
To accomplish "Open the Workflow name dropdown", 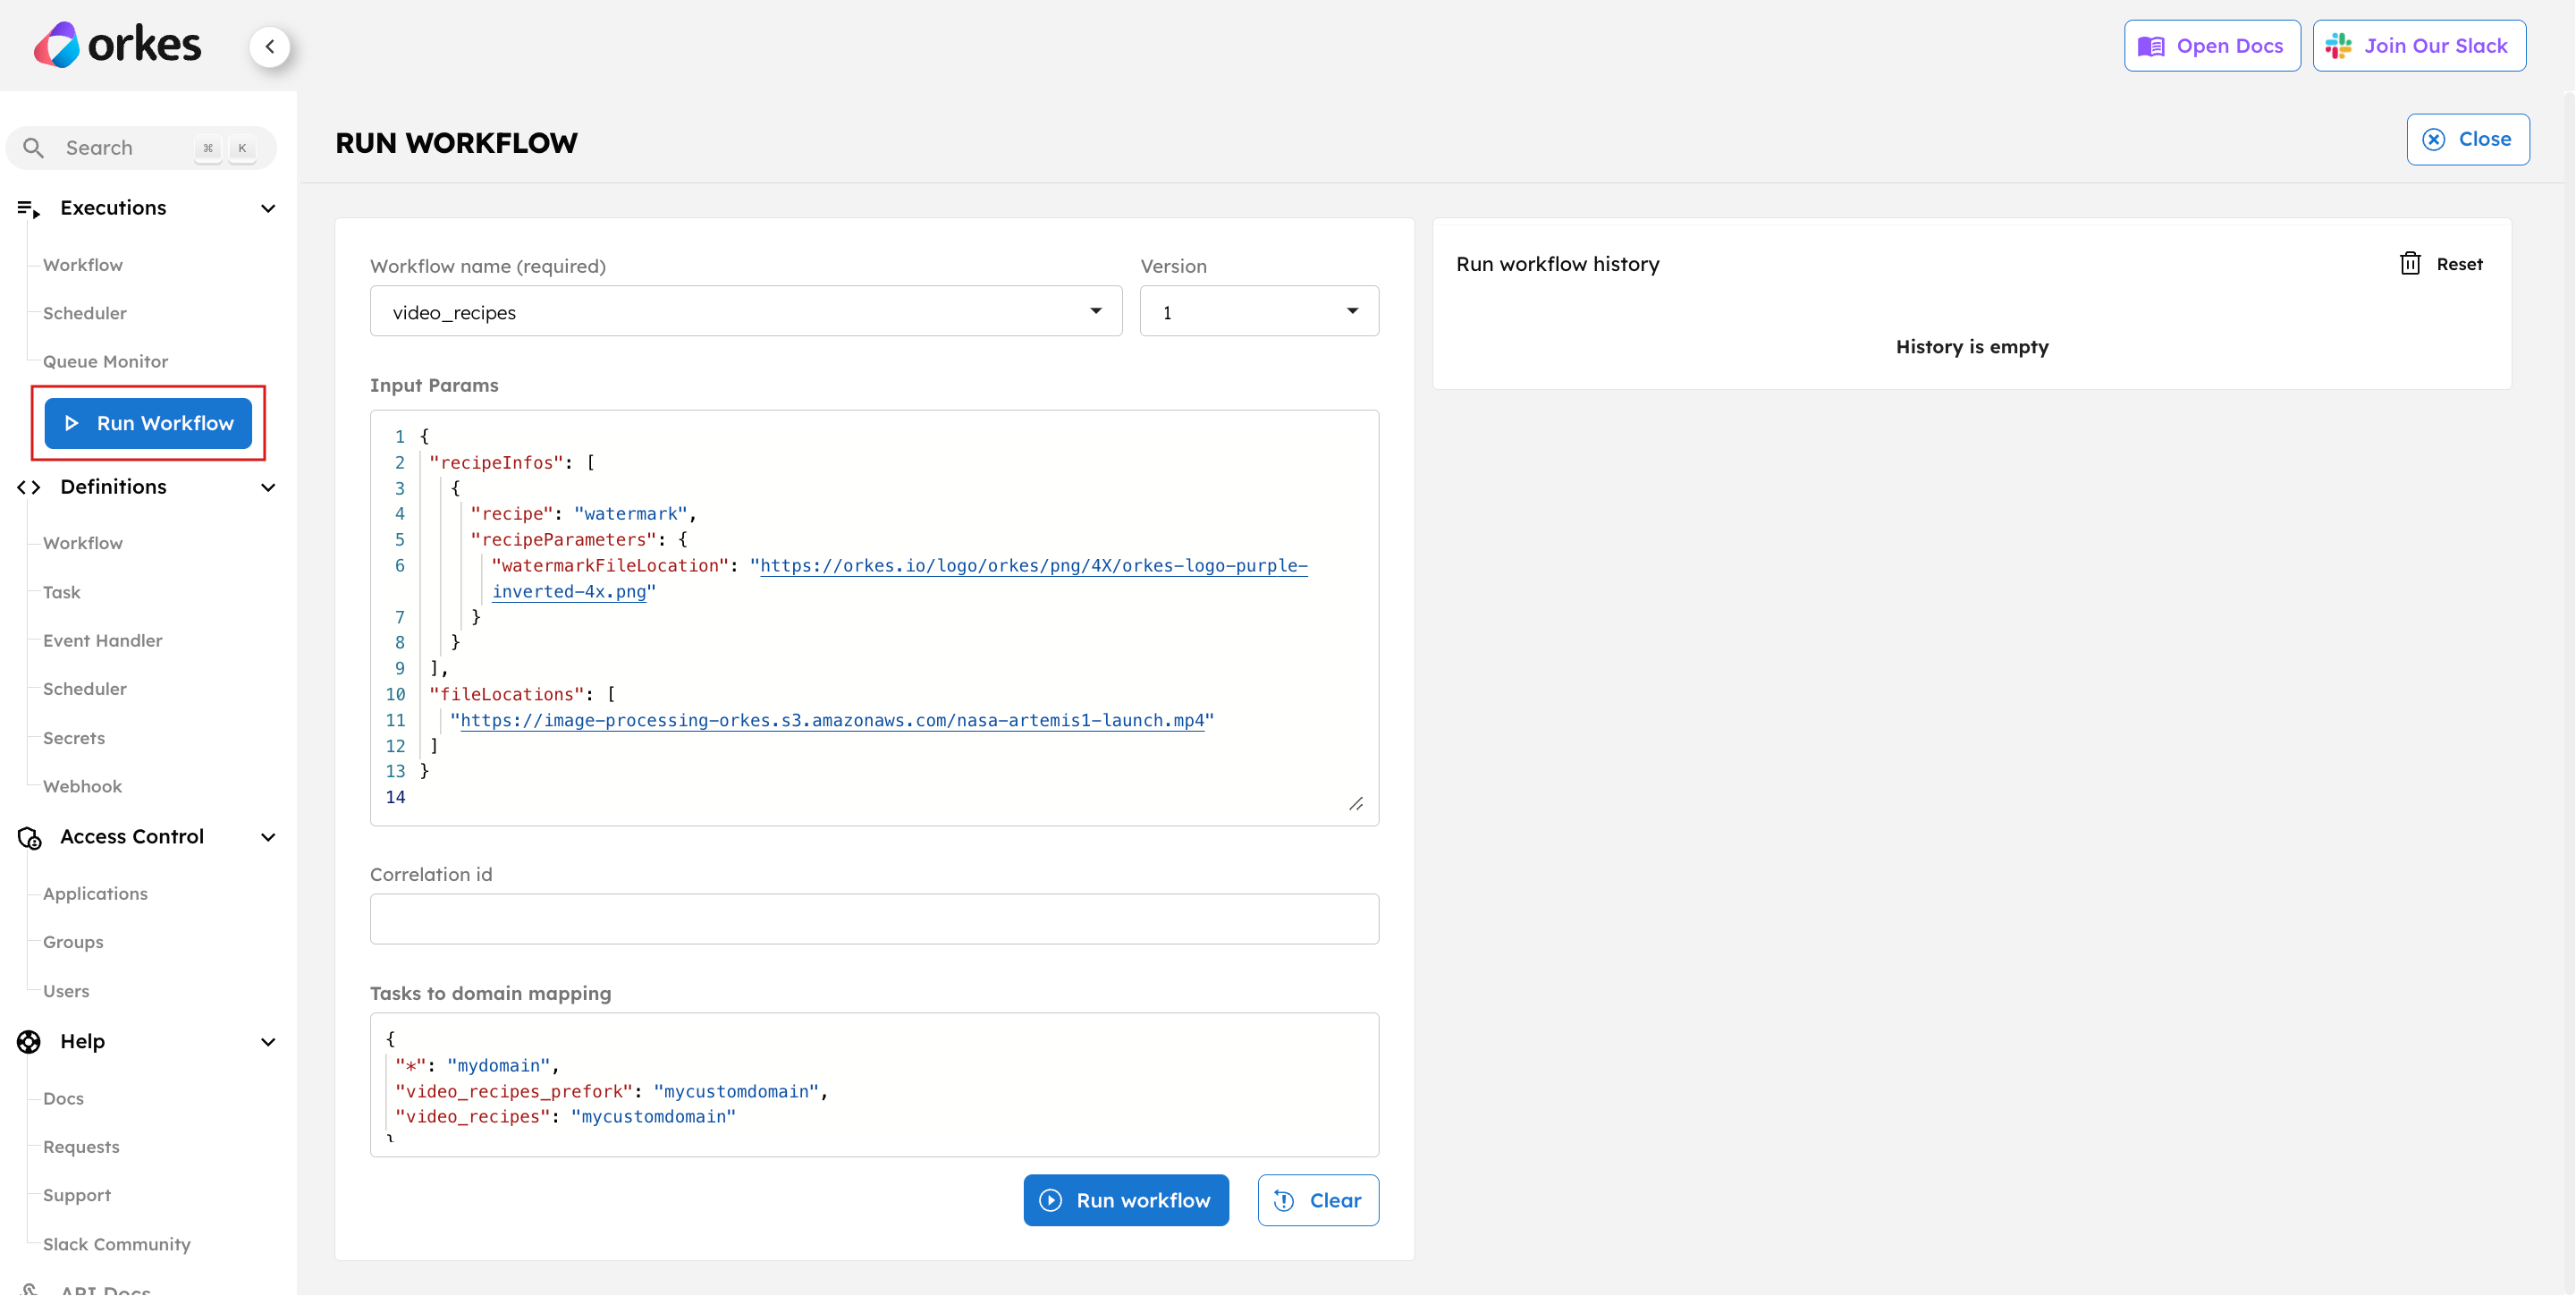I will tap(746, 311).
